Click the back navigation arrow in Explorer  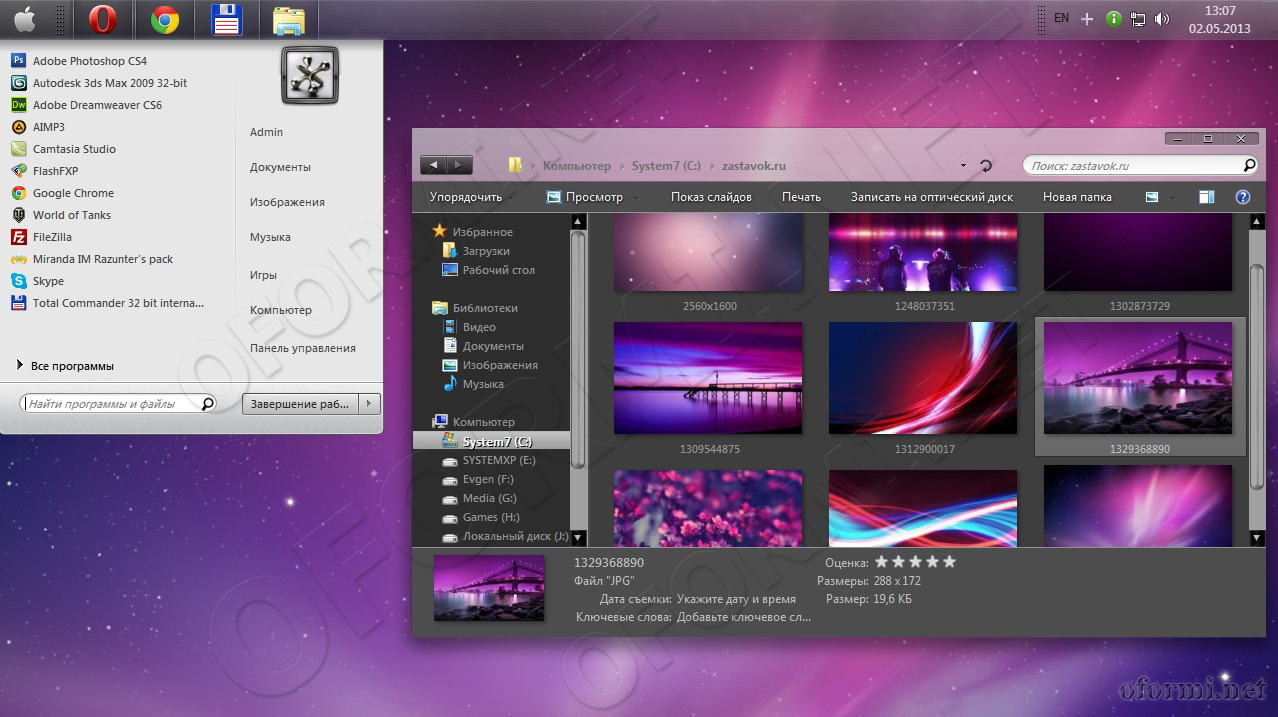(434, 165)
